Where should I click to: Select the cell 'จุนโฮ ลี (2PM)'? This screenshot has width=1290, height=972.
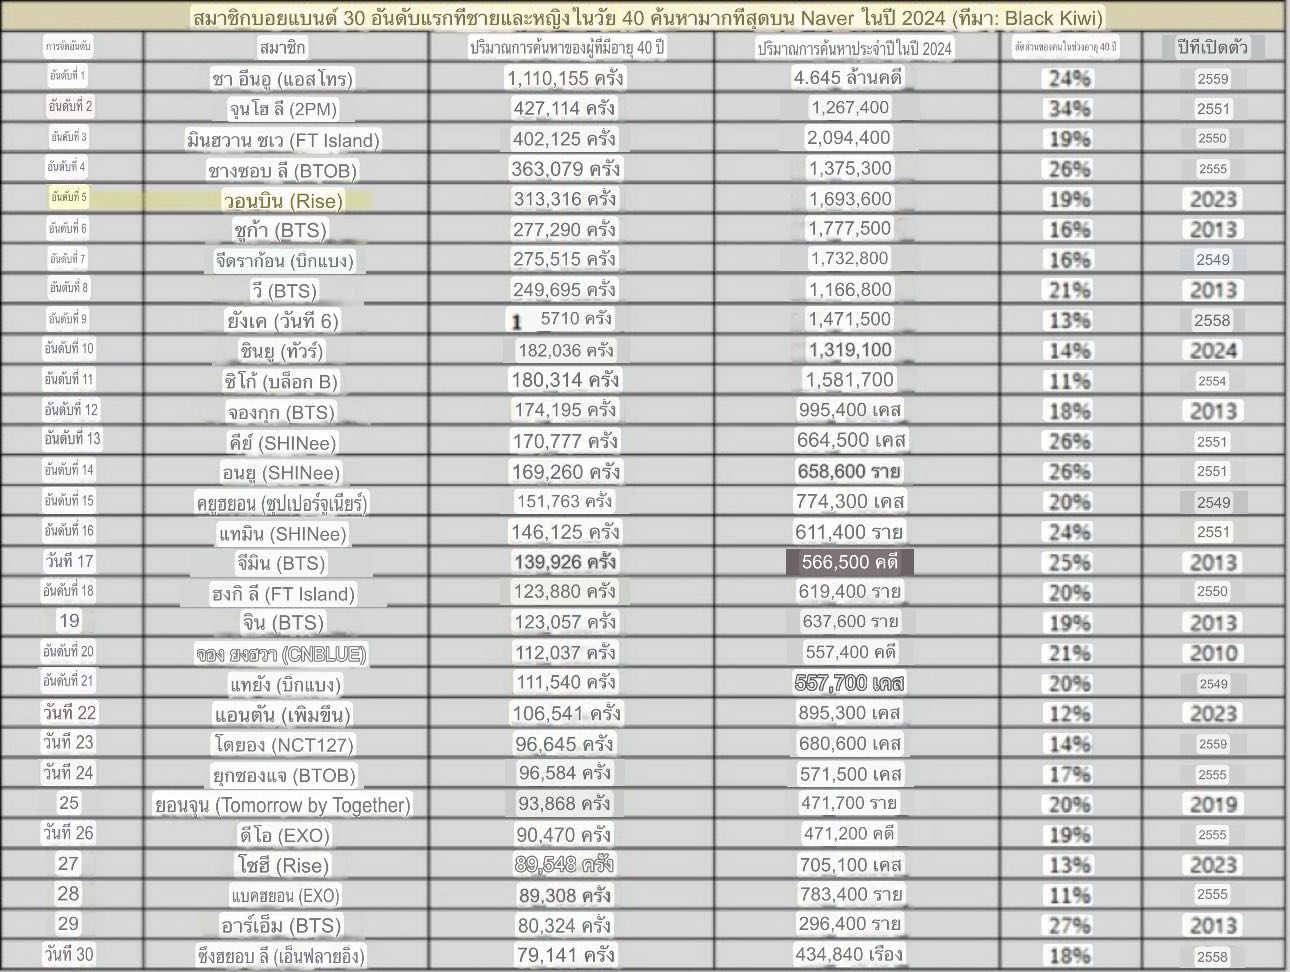(283, 108)
